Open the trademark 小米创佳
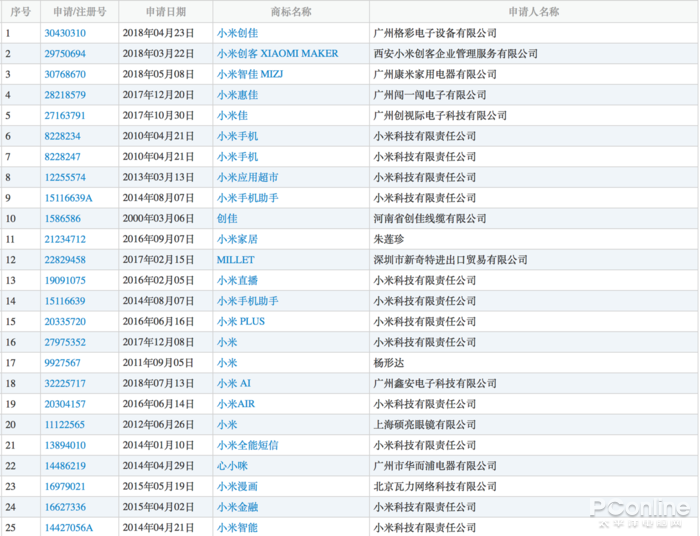This screenshot has height=536, width=700. click(237, 33)
